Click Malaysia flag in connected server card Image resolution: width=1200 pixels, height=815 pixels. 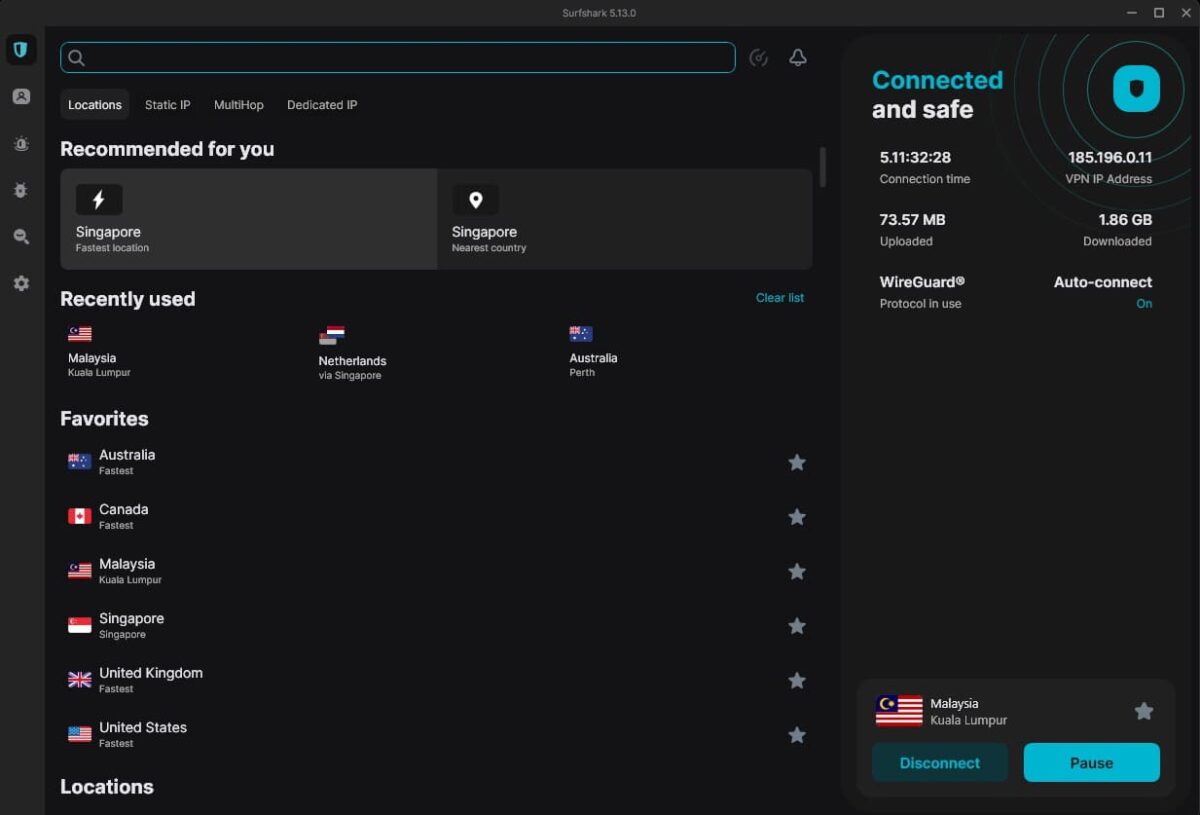click(899, 711)
